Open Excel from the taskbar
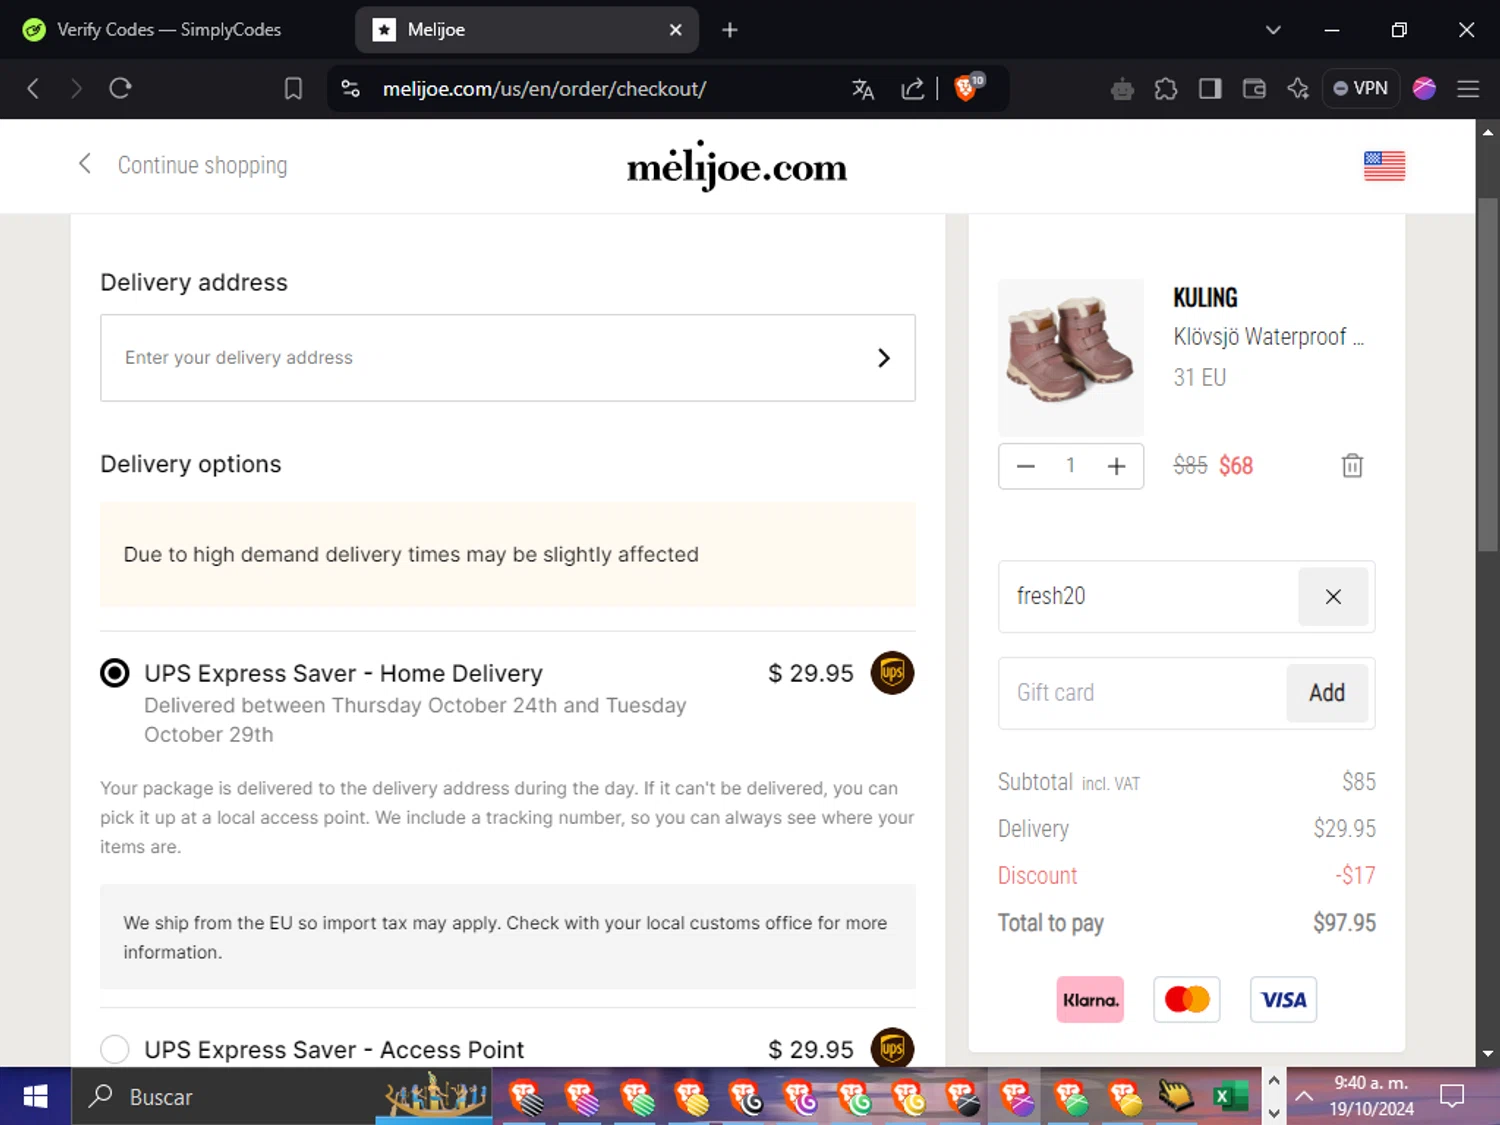The width and height of the screenshot is (1500, 1125). coord(1230,1097)
